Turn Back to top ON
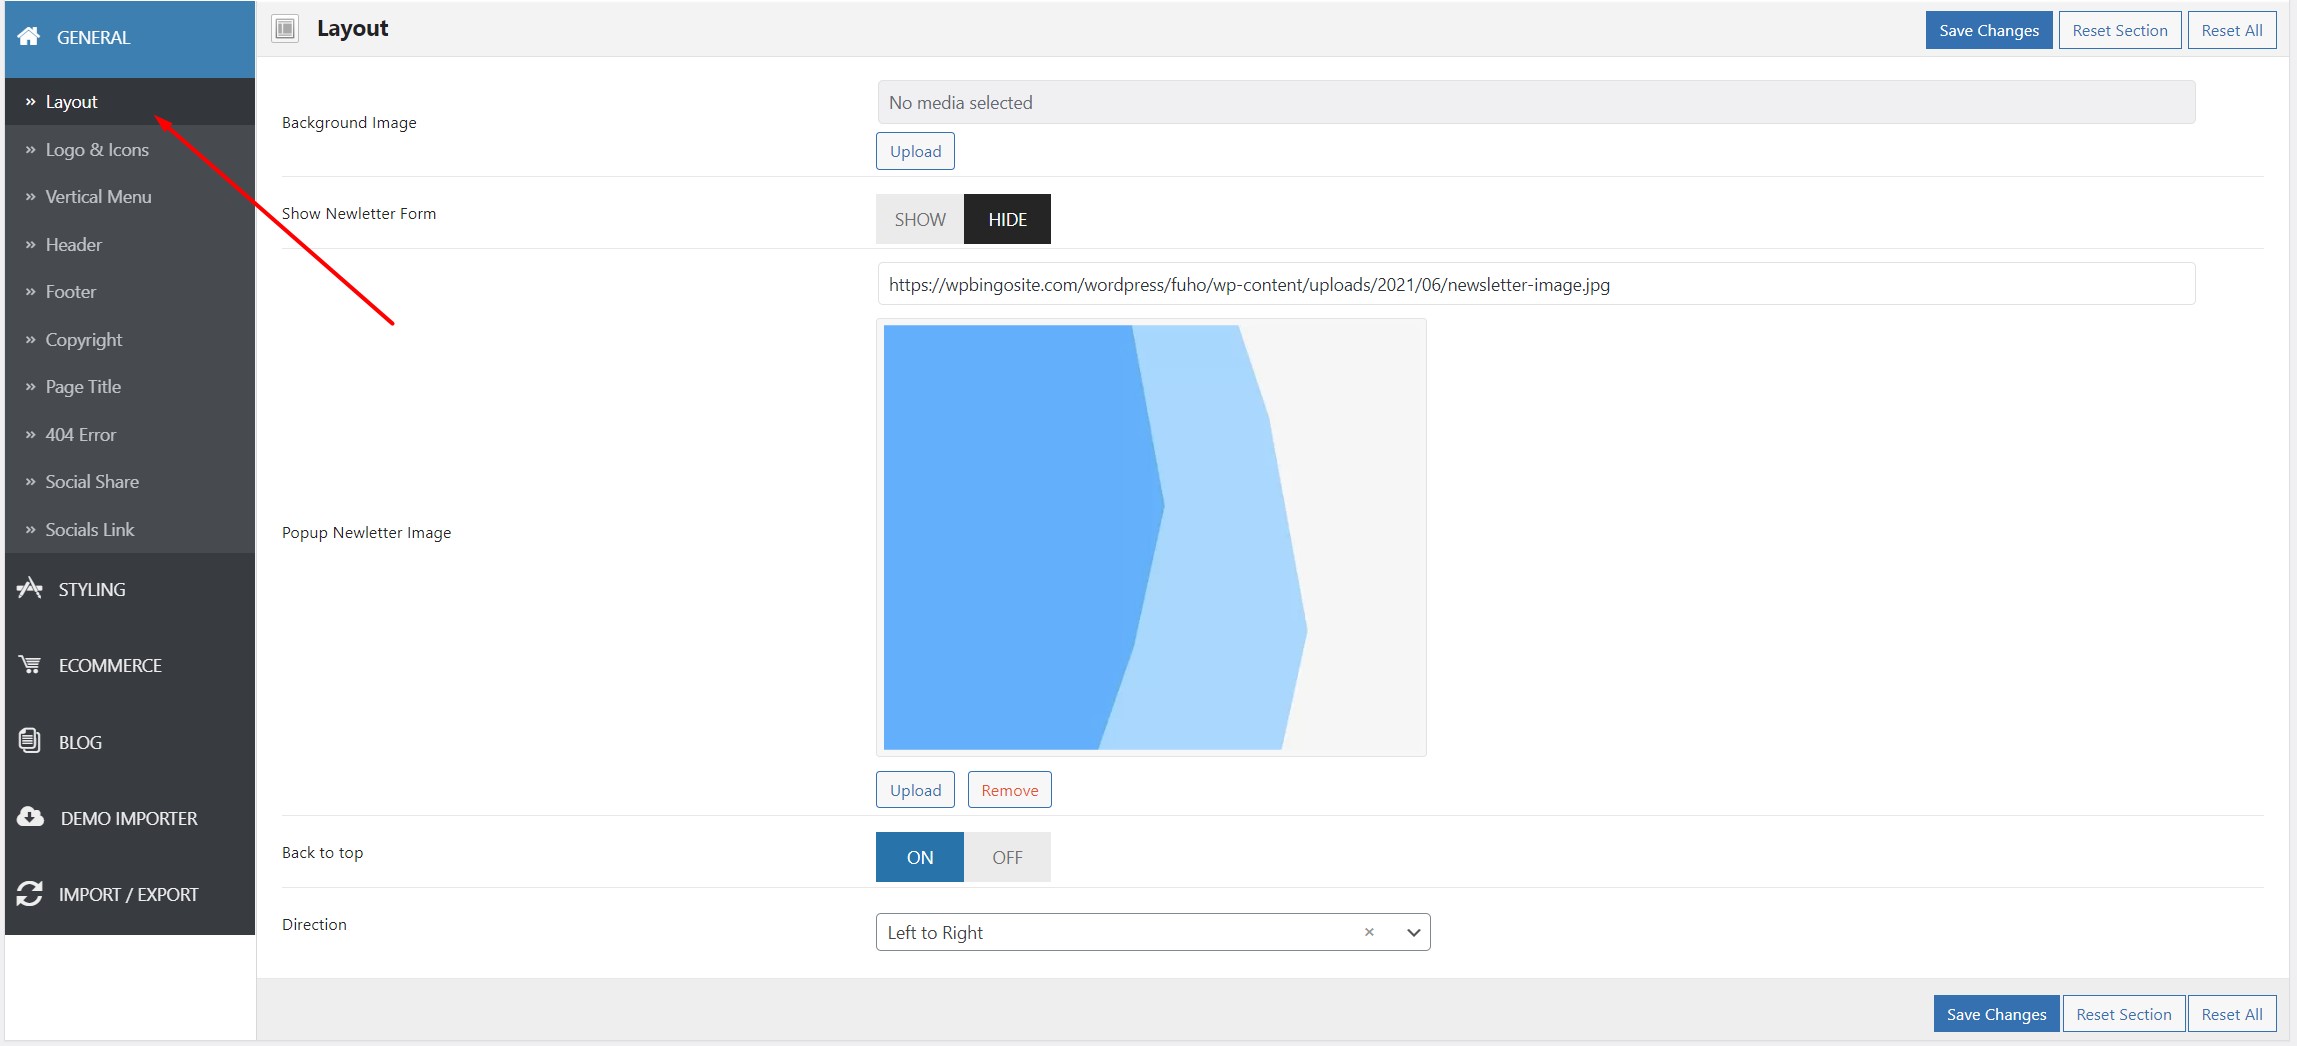 pyautogui.click(x=920, y=857)
